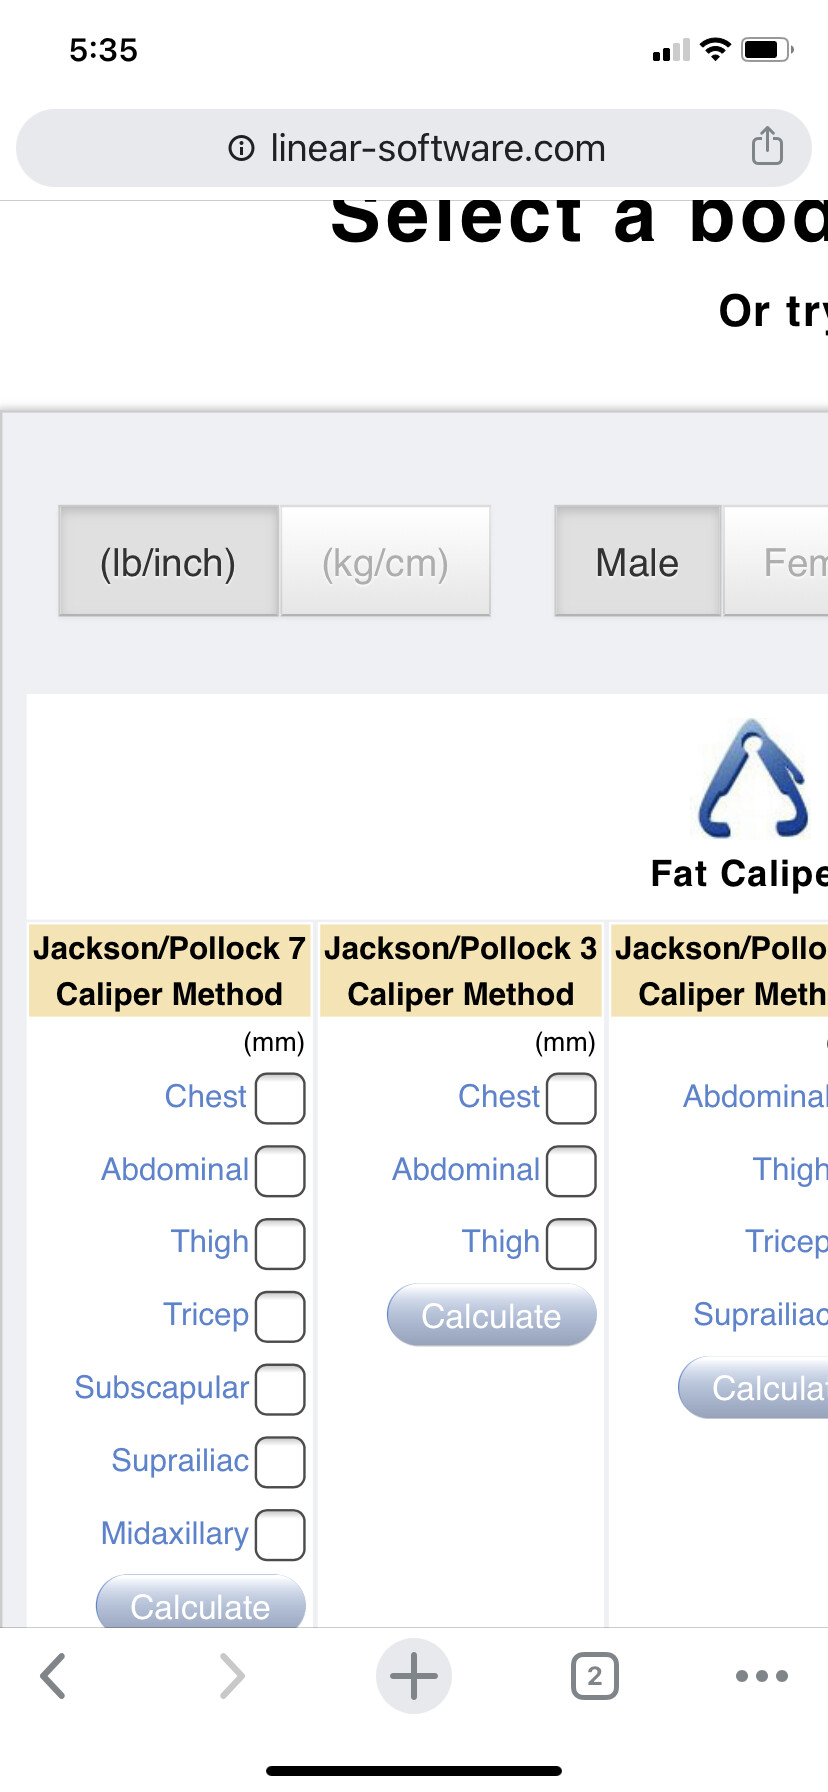Click Tricep link in Jackson/Pollock 7 column
828x1792 pixels.
click(205, 1314)
